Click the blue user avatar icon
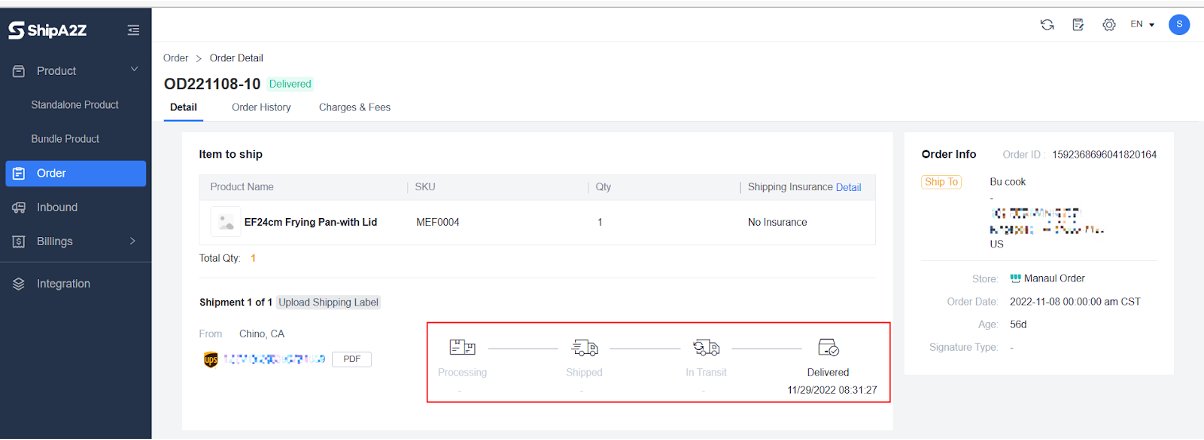Screen dimensions: 1204x440 pyautogui.click(x=1179, y=25)
